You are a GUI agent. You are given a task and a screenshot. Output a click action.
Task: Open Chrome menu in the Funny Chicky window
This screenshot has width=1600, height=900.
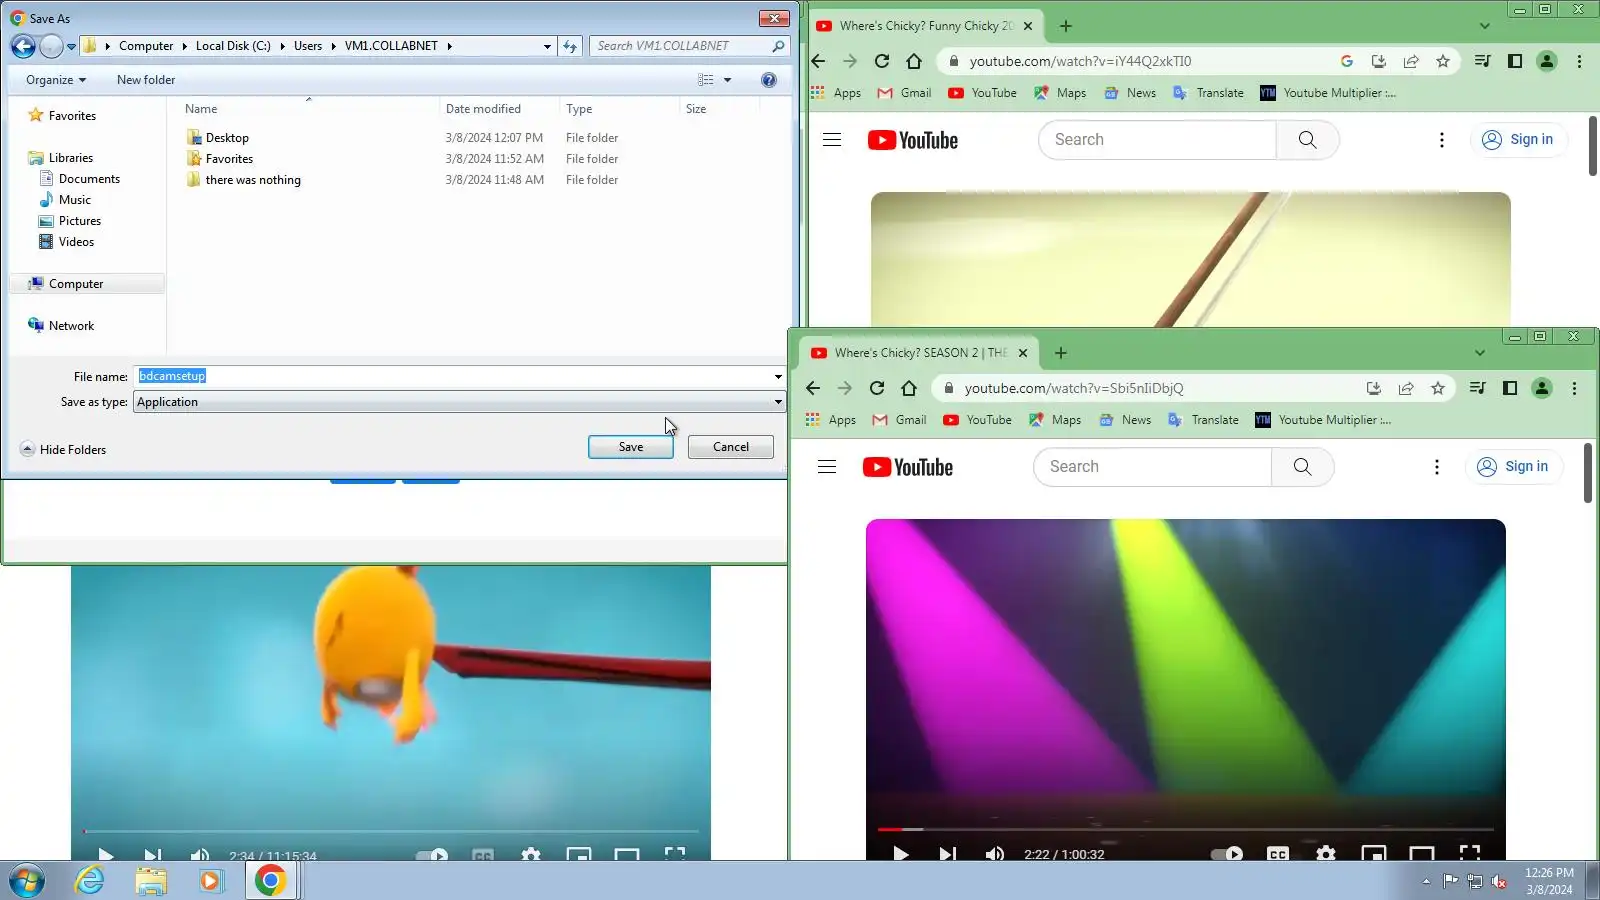[1580, 61]
